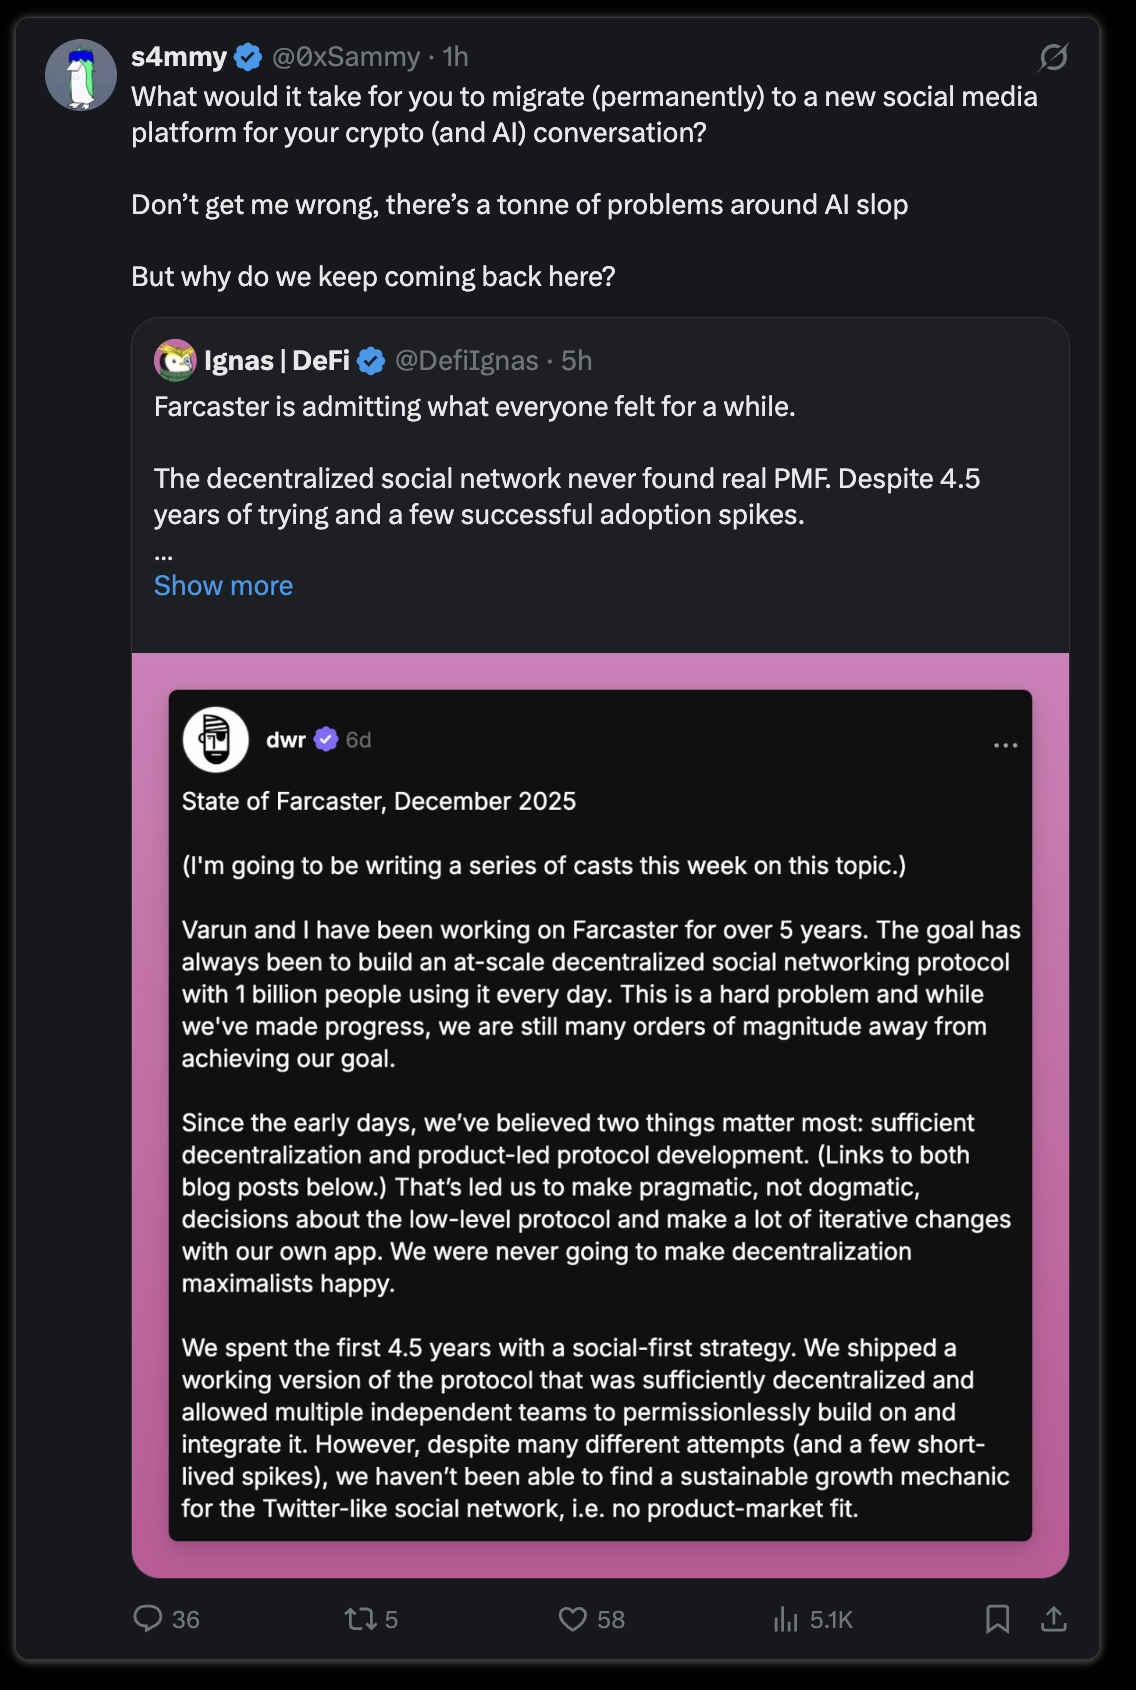1136x1690 pixels.
Task: Click dwr's round profile picture
Action: 215,740
